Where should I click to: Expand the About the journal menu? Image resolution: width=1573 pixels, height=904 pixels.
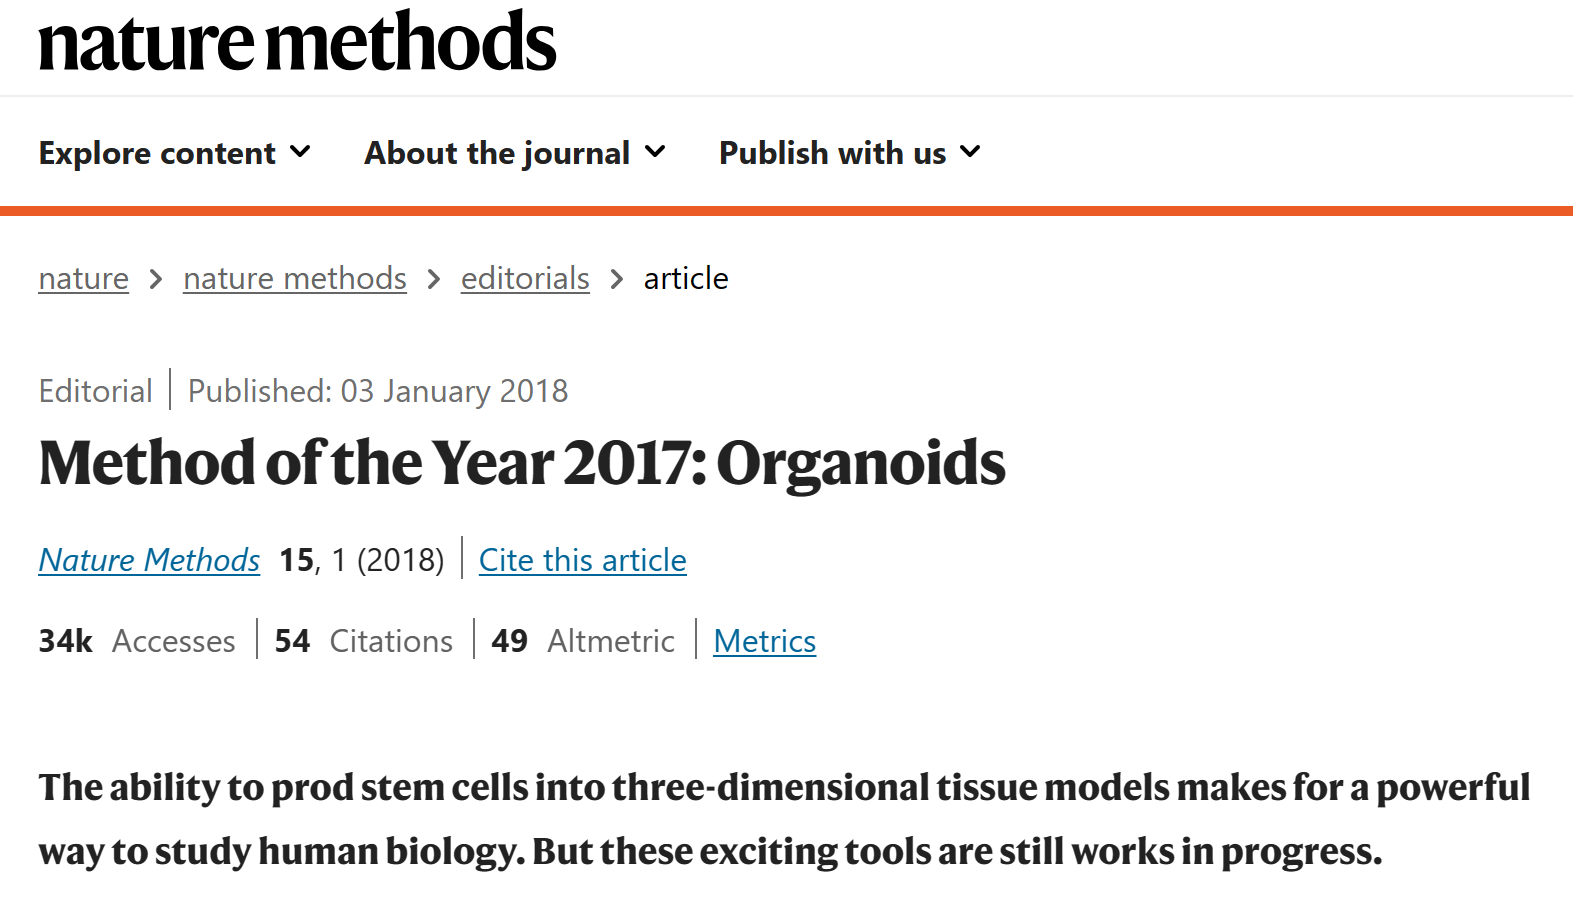(515, 153)
